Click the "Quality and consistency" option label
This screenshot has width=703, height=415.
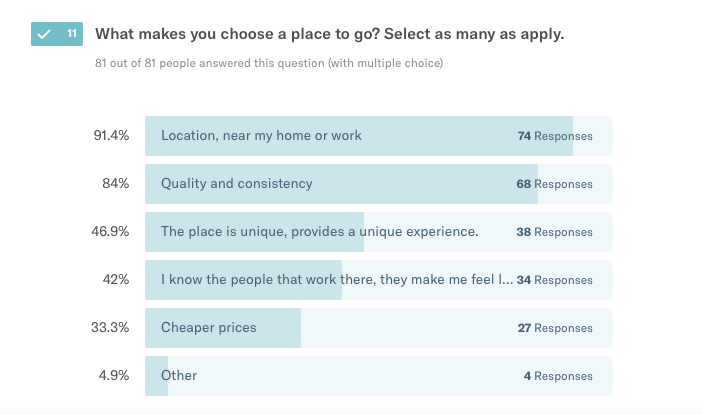(237, 184)
